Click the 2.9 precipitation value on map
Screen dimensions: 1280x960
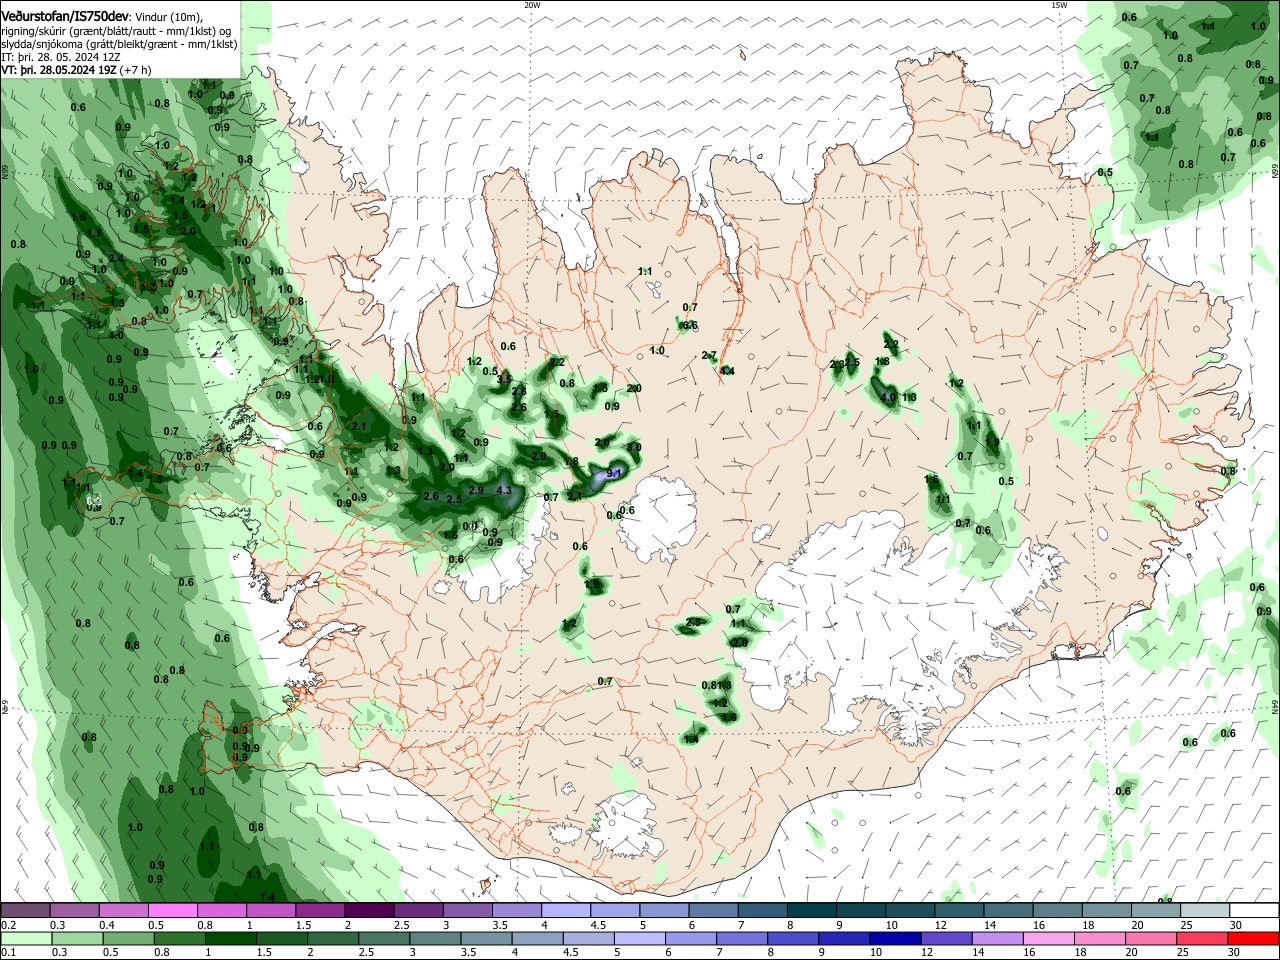(476, 490)
